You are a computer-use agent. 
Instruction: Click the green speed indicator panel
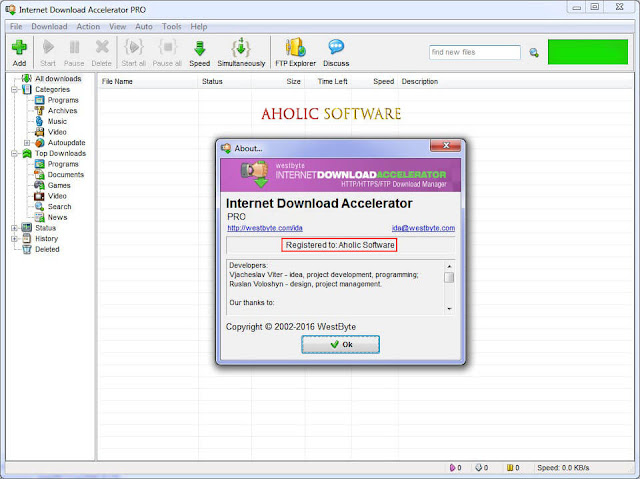(588, 52)
